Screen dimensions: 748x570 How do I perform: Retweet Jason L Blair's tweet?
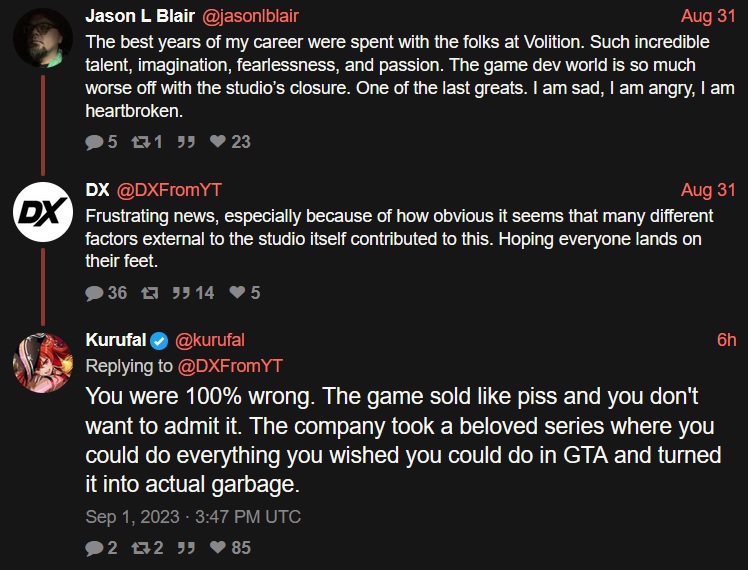pos(143,142)
